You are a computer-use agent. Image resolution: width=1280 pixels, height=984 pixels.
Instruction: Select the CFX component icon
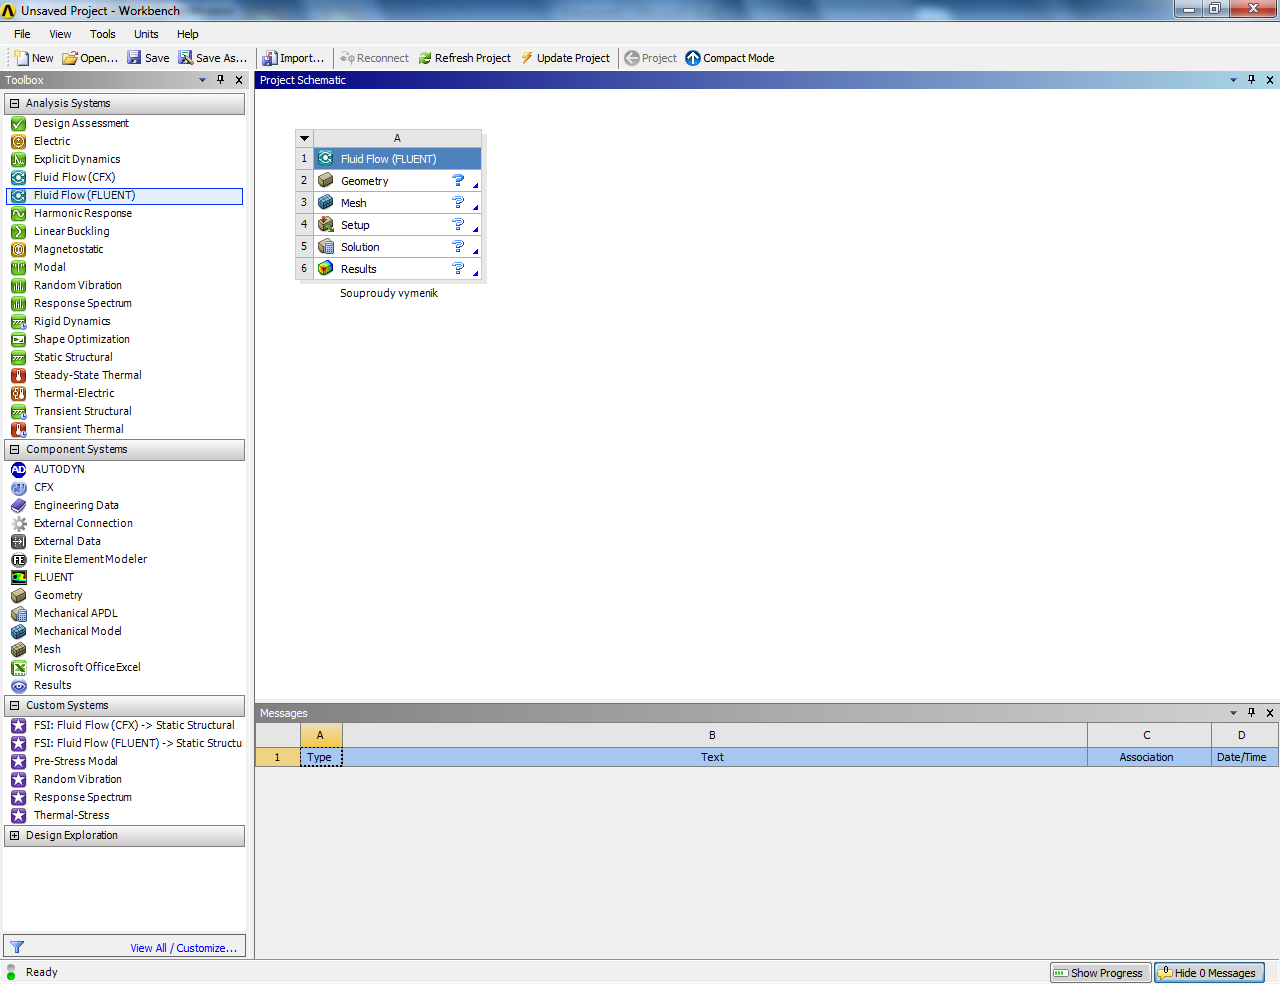[18, 487]
